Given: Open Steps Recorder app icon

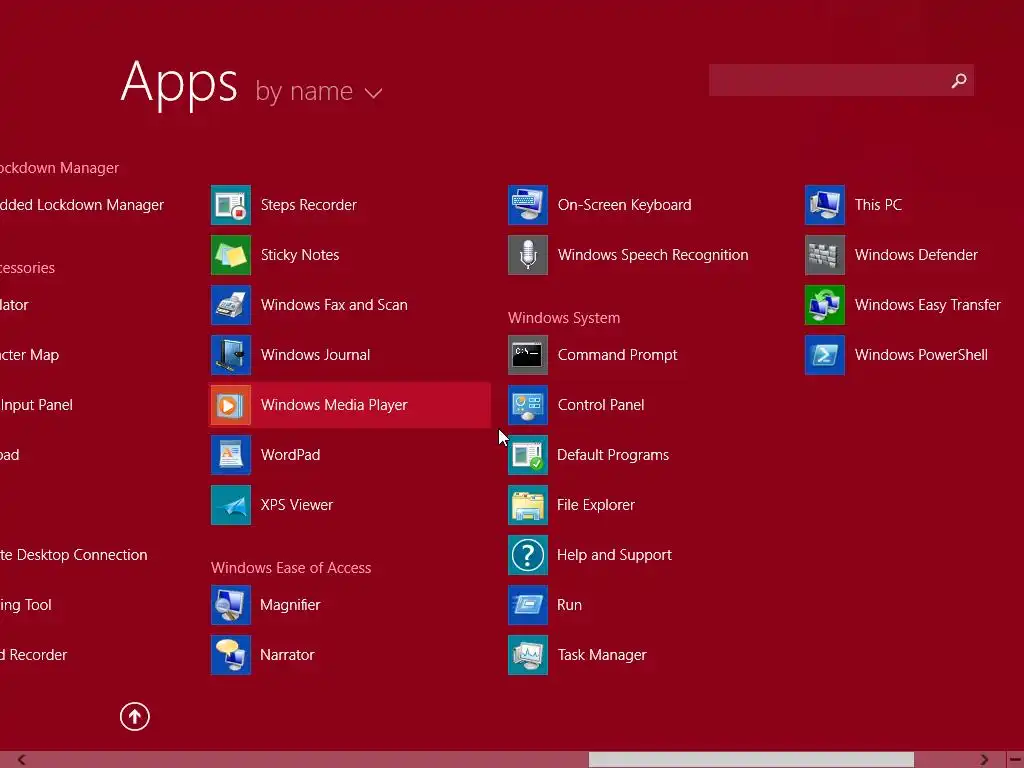Looking at the screenshot, I should (231, 205).
